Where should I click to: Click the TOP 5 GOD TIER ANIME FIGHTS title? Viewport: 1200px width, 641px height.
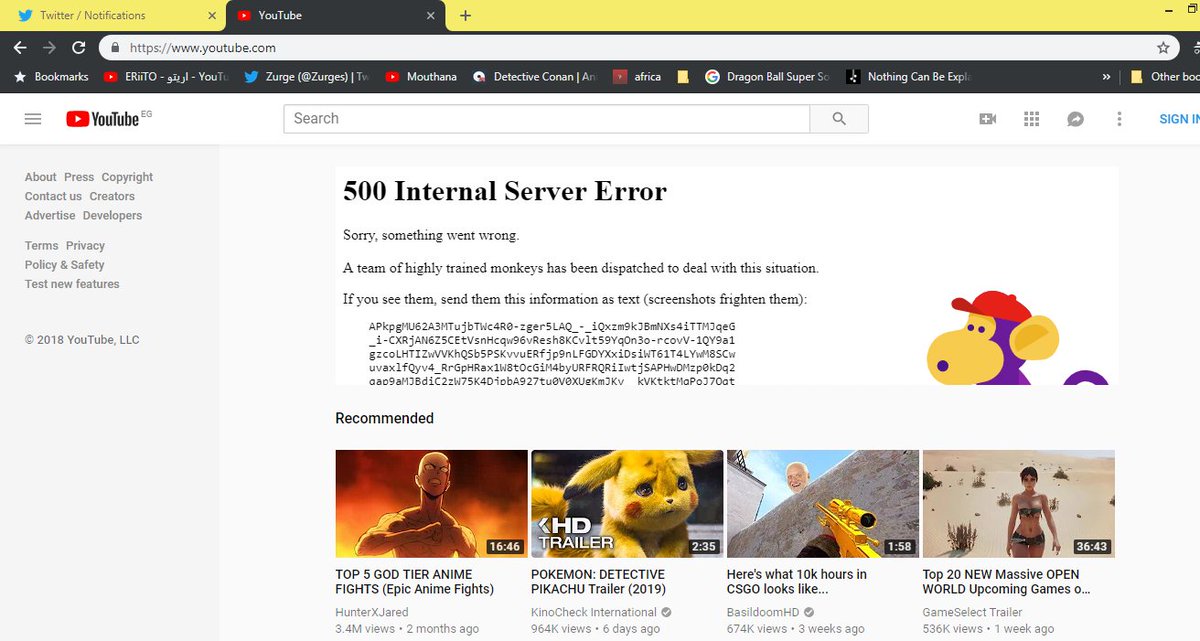(415, 582)
